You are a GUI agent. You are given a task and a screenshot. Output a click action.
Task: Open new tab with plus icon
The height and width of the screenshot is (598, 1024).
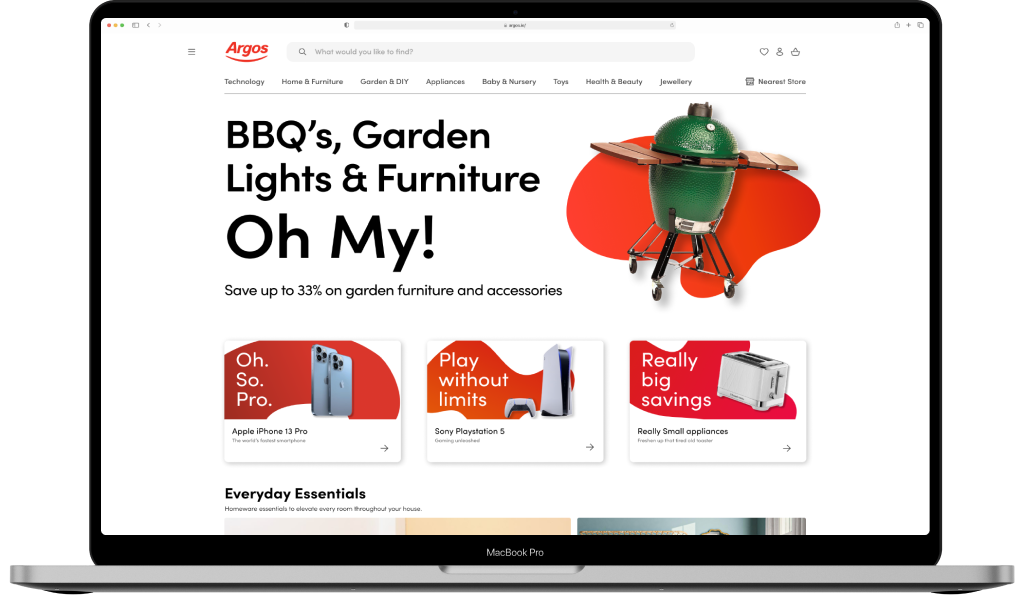coord(908,25)
